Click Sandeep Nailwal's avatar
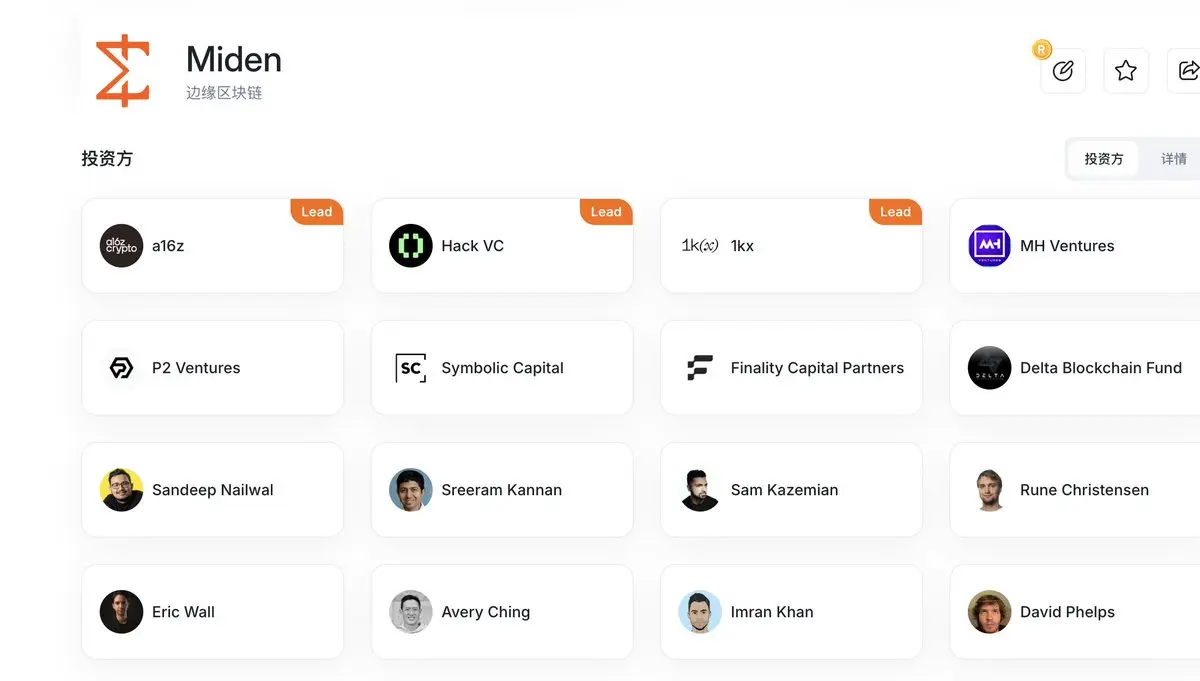Viewport: 1200px width, 681px height. pos(121,490)
